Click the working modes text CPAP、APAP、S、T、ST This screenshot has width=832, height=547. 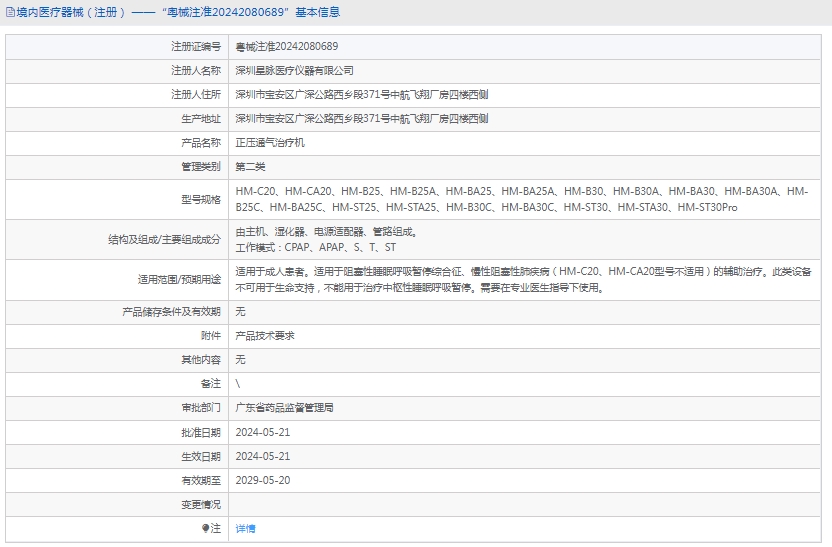pyautogui.click(x=315, y=247)
